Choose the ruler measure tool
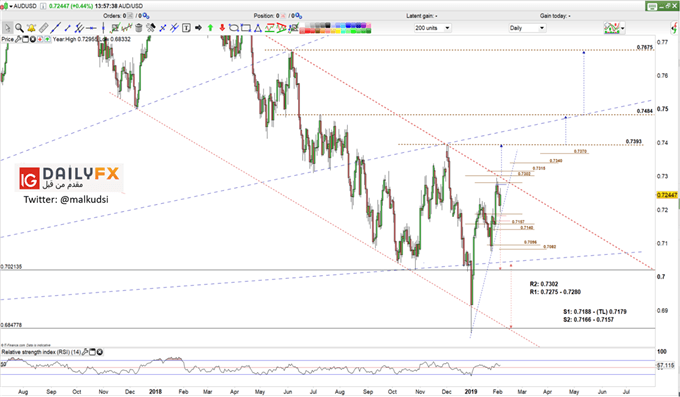Image resolution: width=680 pixels, height=397 pixels. (43, 28)
